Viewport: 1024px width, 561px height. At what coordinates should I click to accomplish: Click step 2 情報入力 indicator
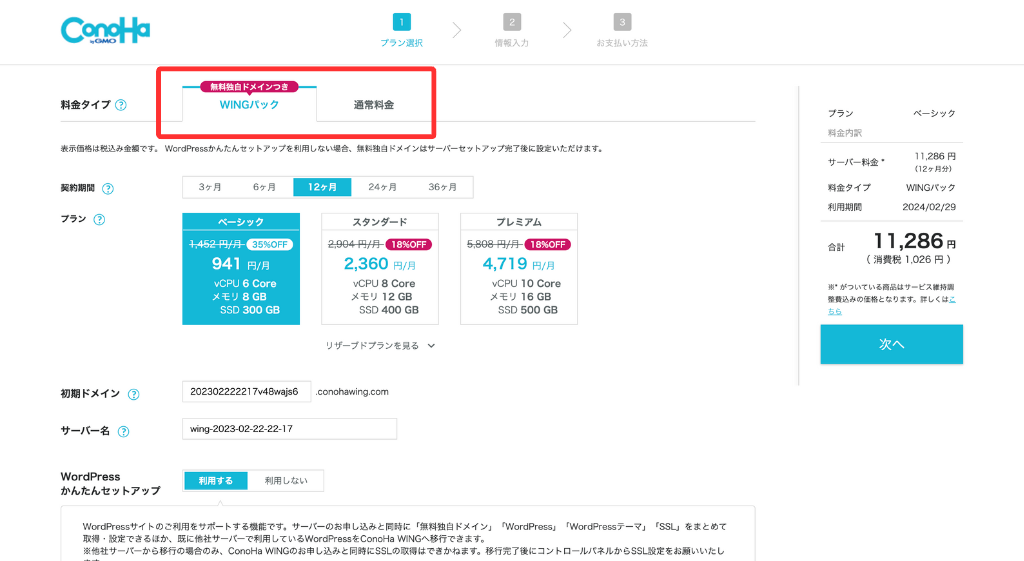tap(512, 30)
